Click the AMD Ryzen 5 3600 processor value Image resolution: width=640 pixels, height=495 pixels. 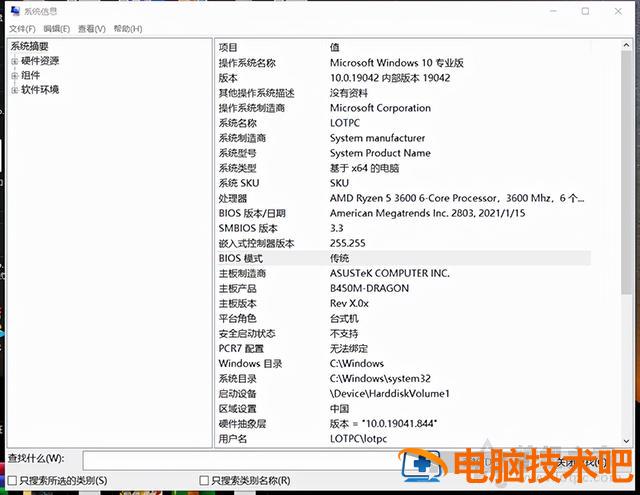(x=457, y=198)
